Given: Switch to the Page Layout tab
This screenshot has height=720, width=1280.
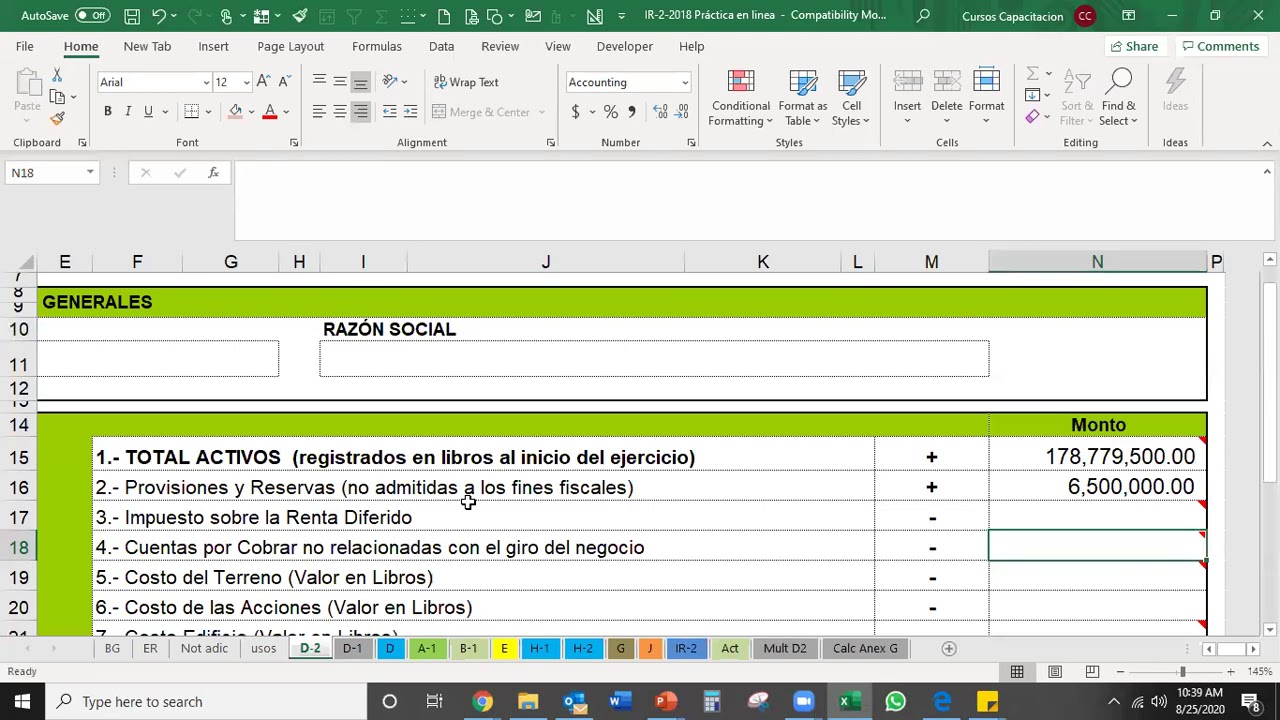Looking at the screenshot, I should click(x=291, y=46).
